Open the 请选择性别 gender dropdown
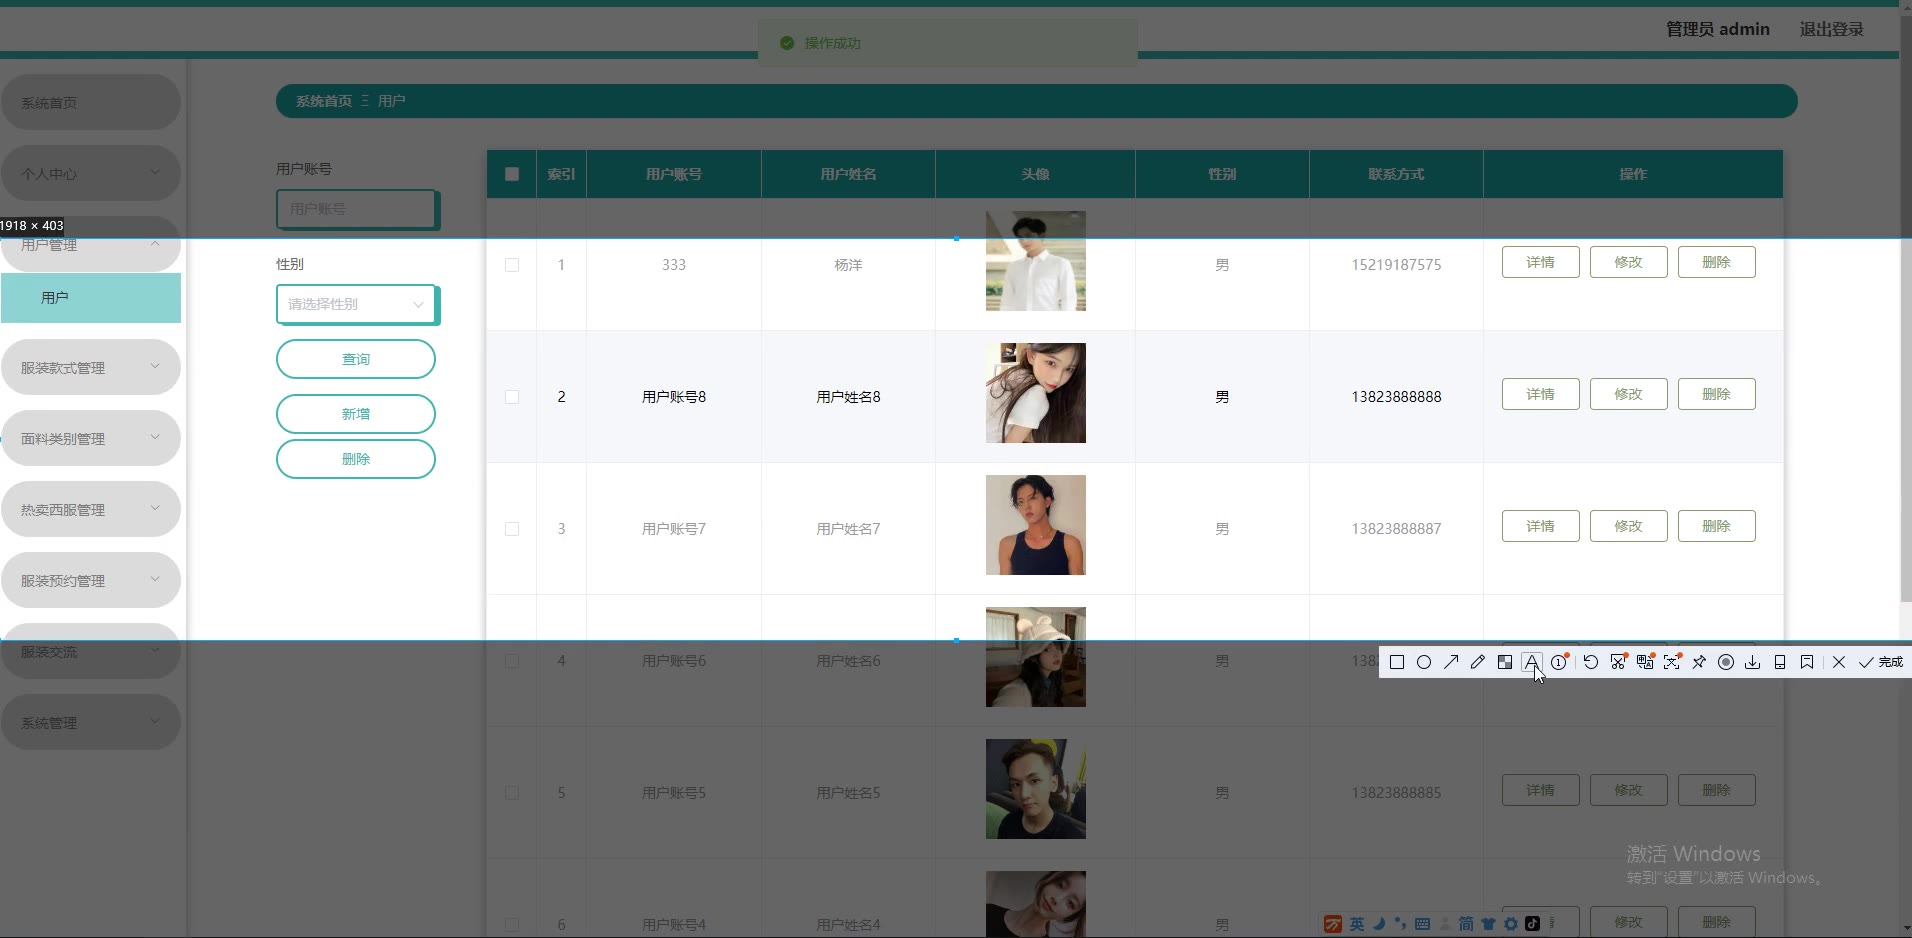This screenshot has height=938, width=1912. tap(356, 304)
